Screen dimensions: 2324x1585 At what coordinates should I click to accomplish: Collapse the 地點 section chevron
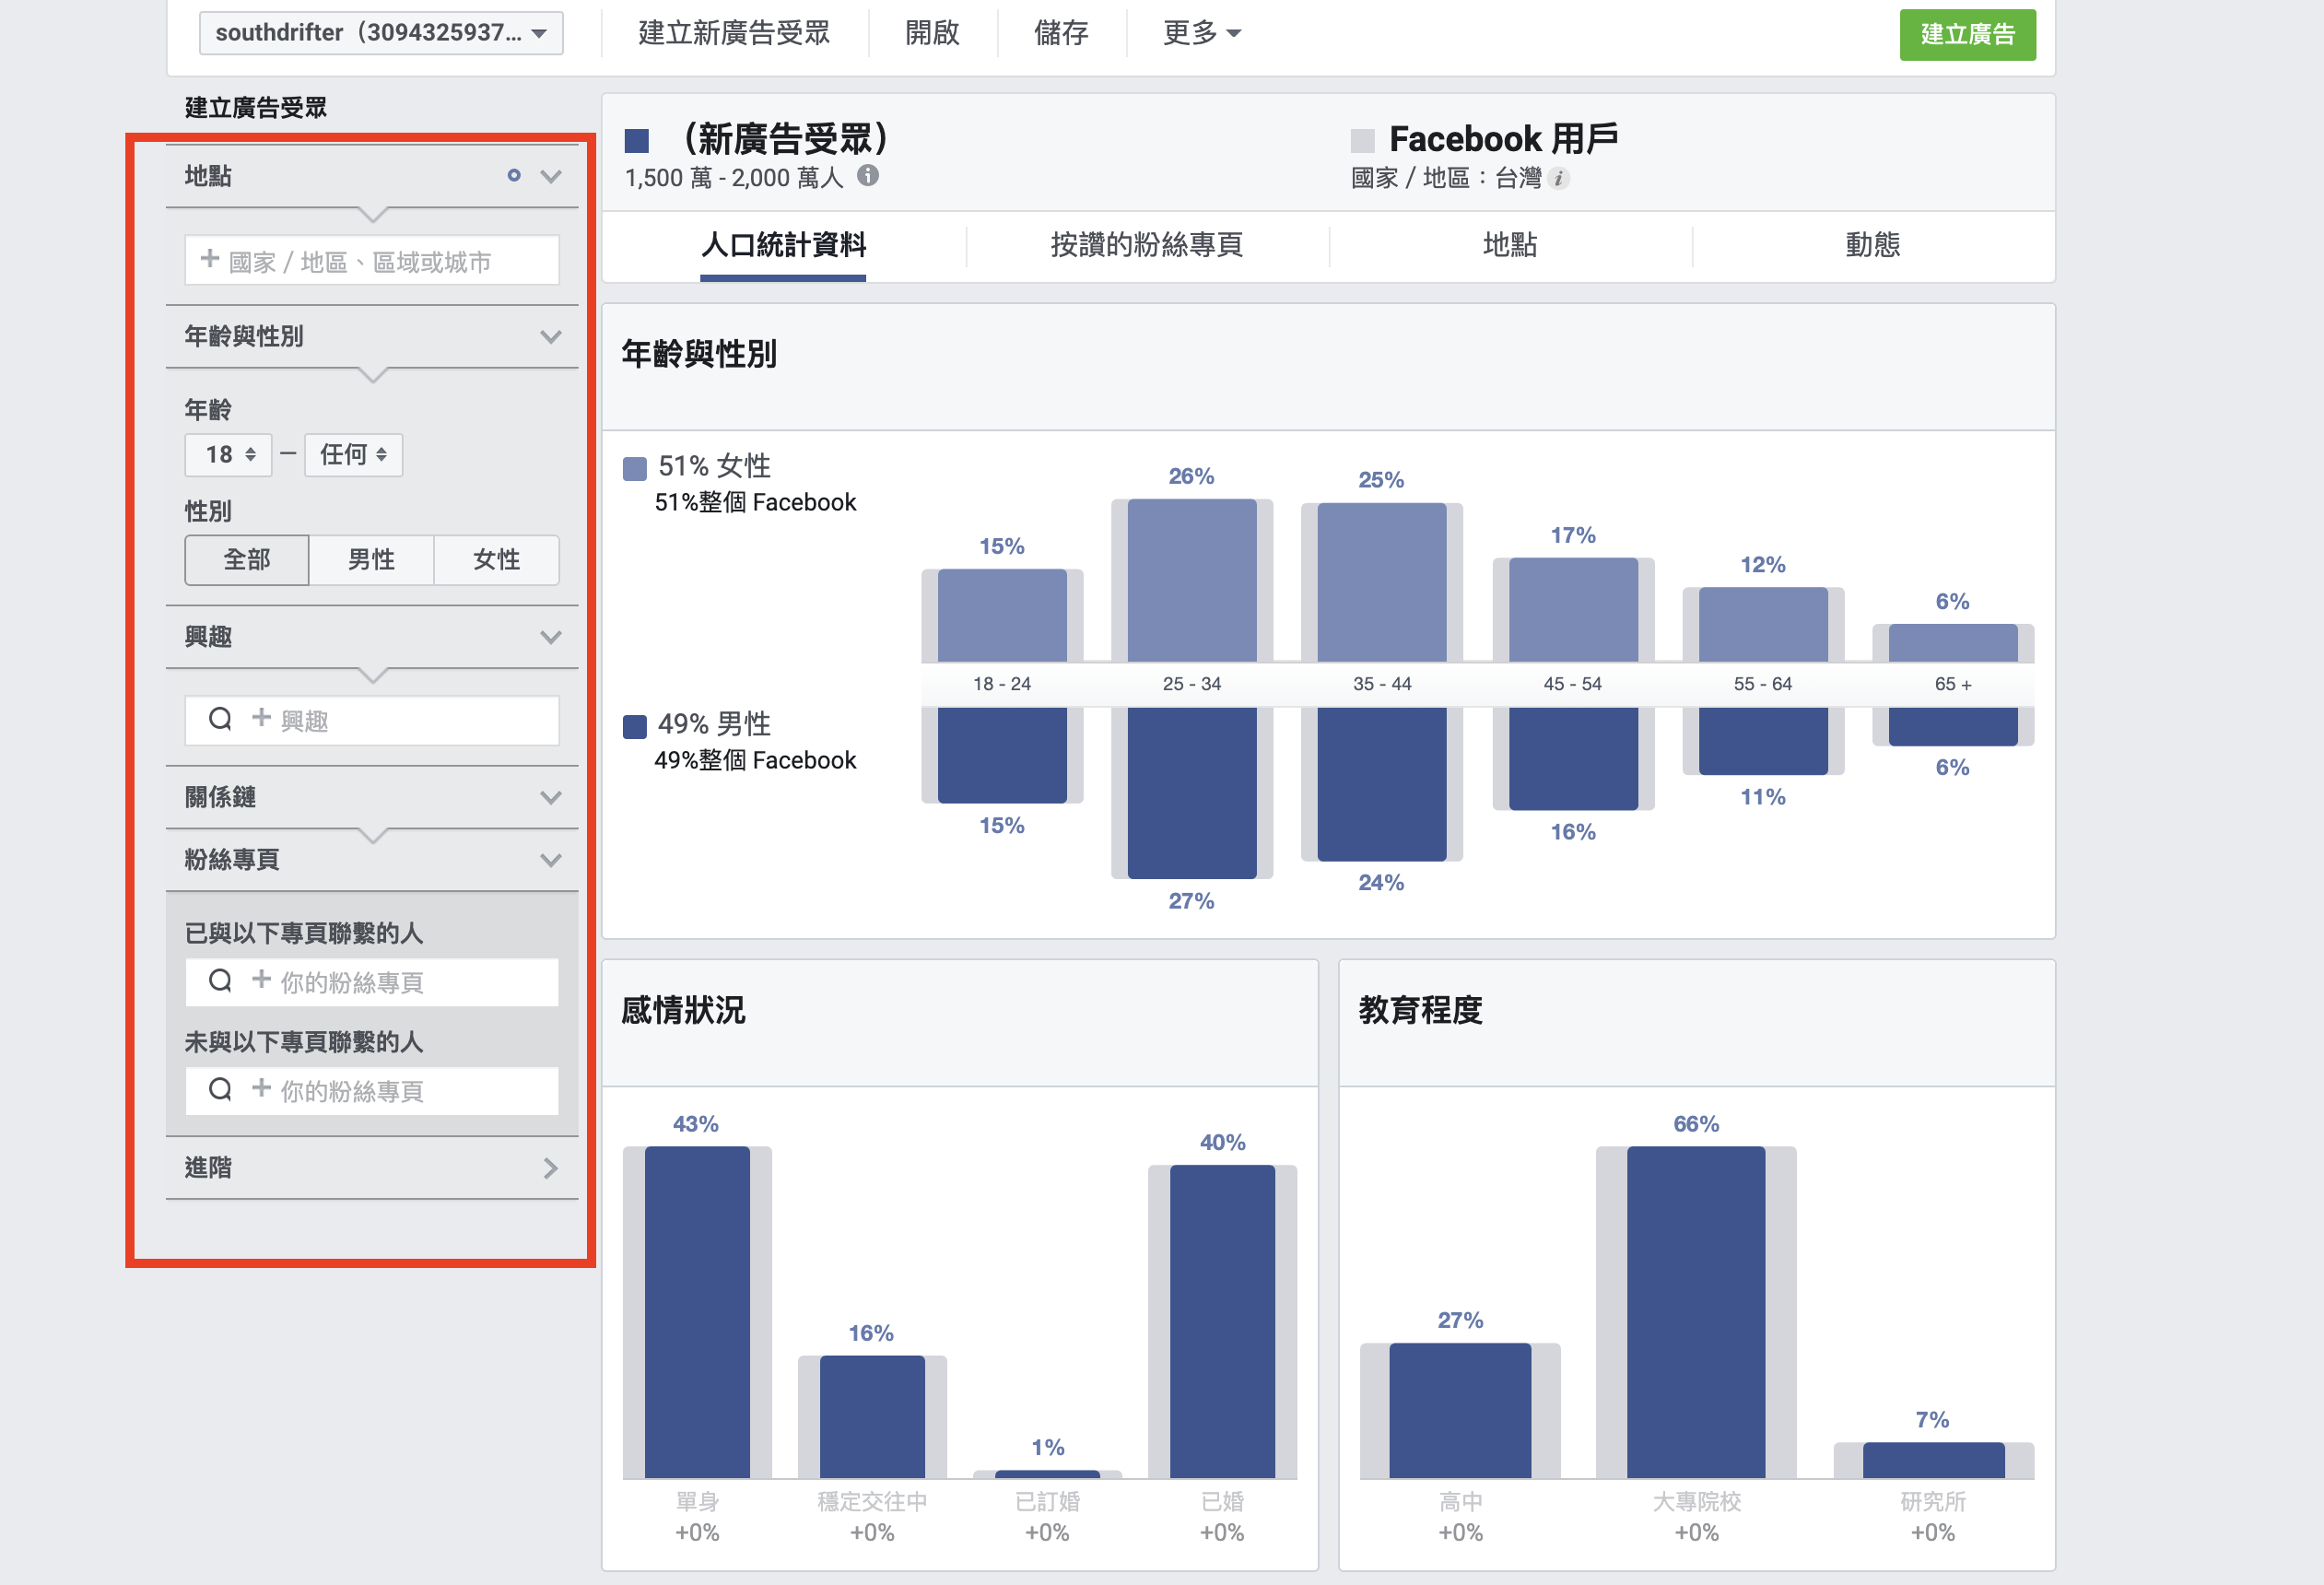point(551,177)
